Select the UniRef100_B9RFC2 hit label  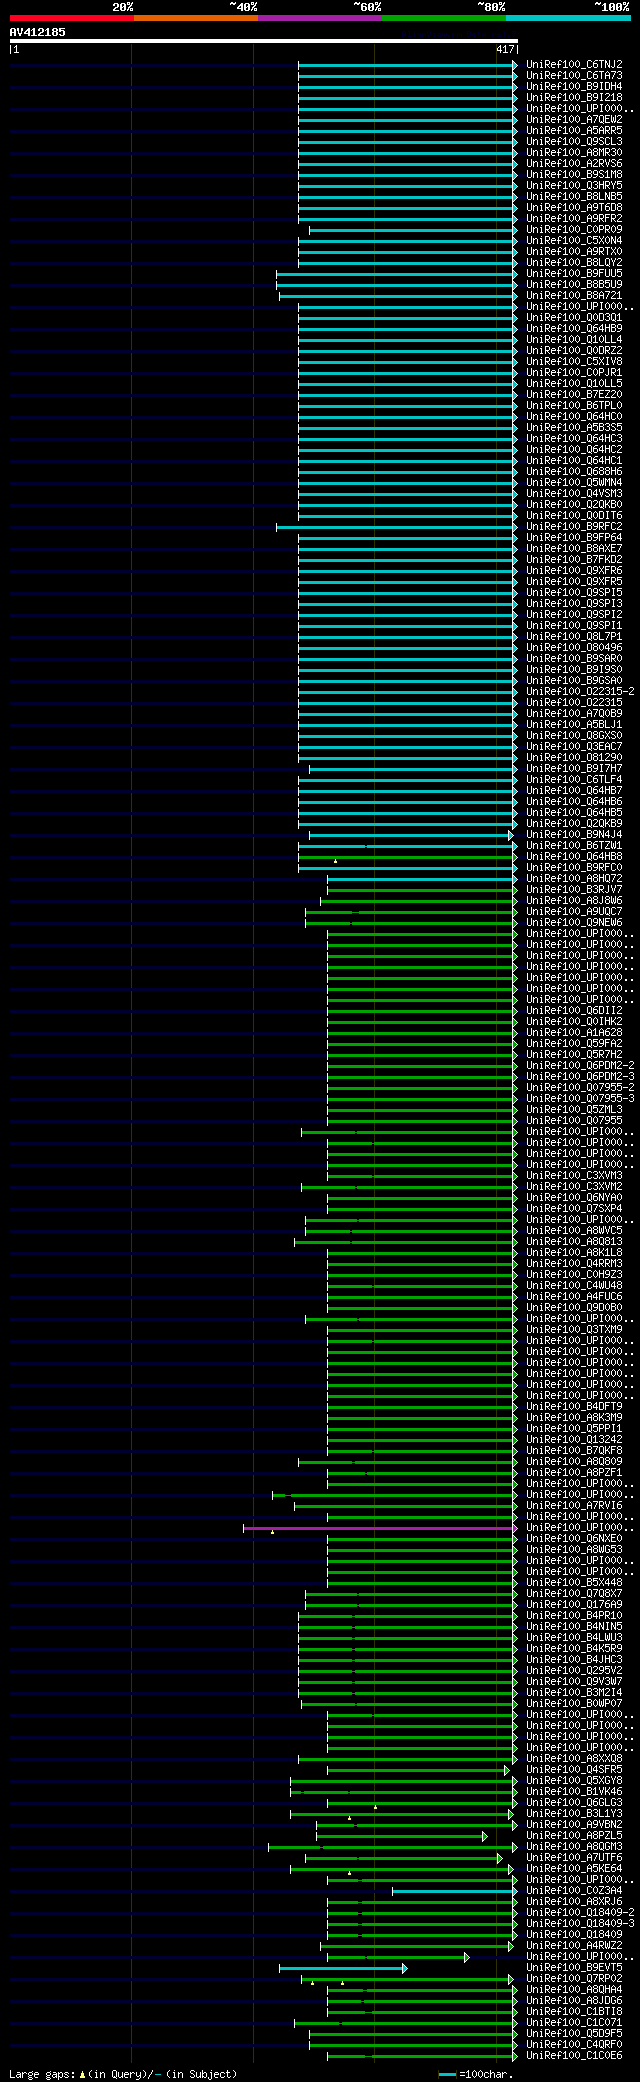pyautogui.click(x=574, y=527)
